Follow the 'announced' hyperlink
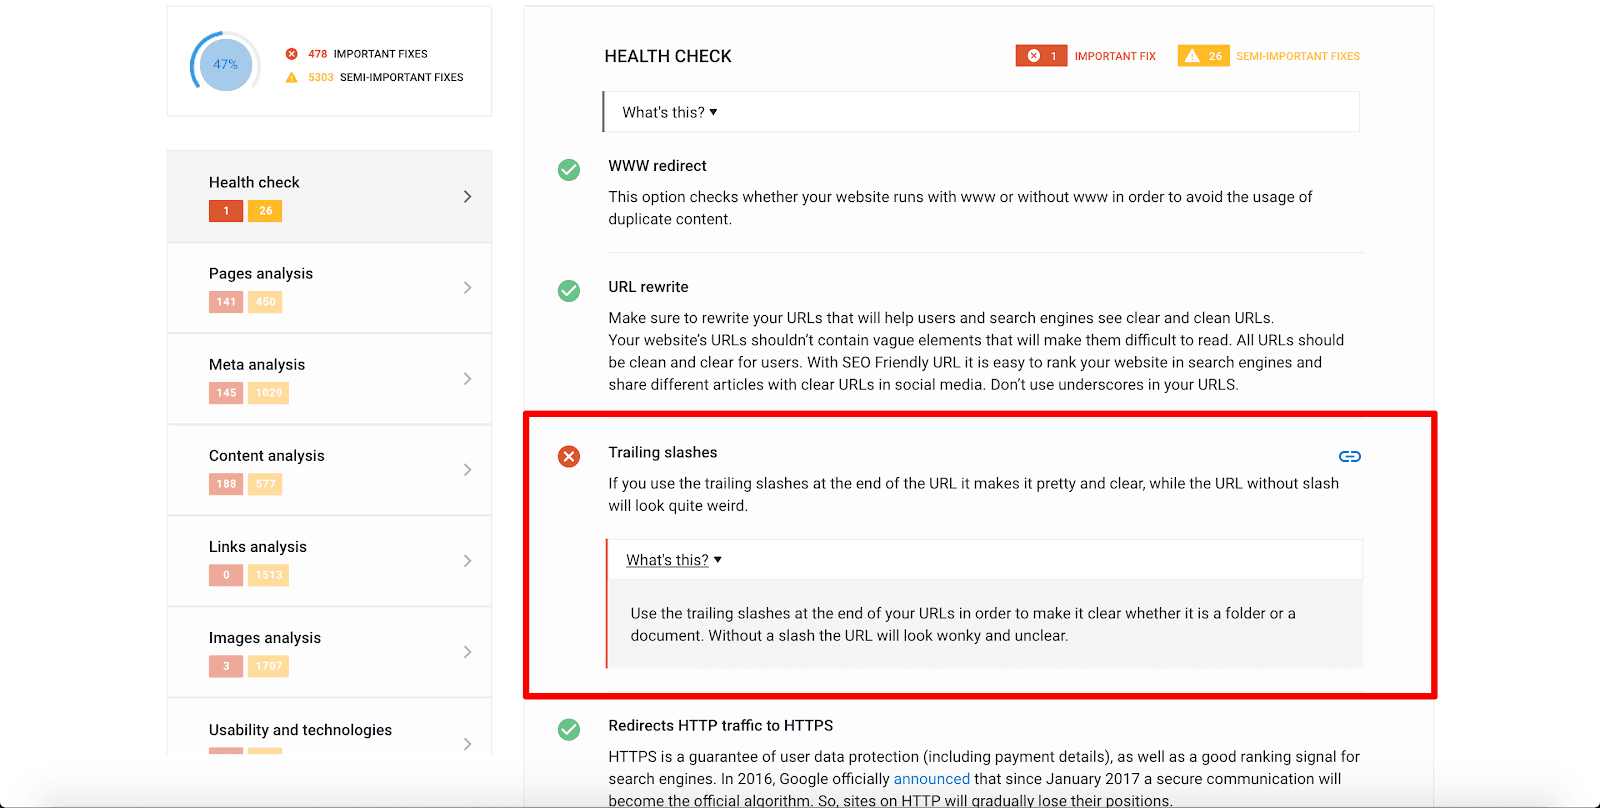 pos(931,779)
